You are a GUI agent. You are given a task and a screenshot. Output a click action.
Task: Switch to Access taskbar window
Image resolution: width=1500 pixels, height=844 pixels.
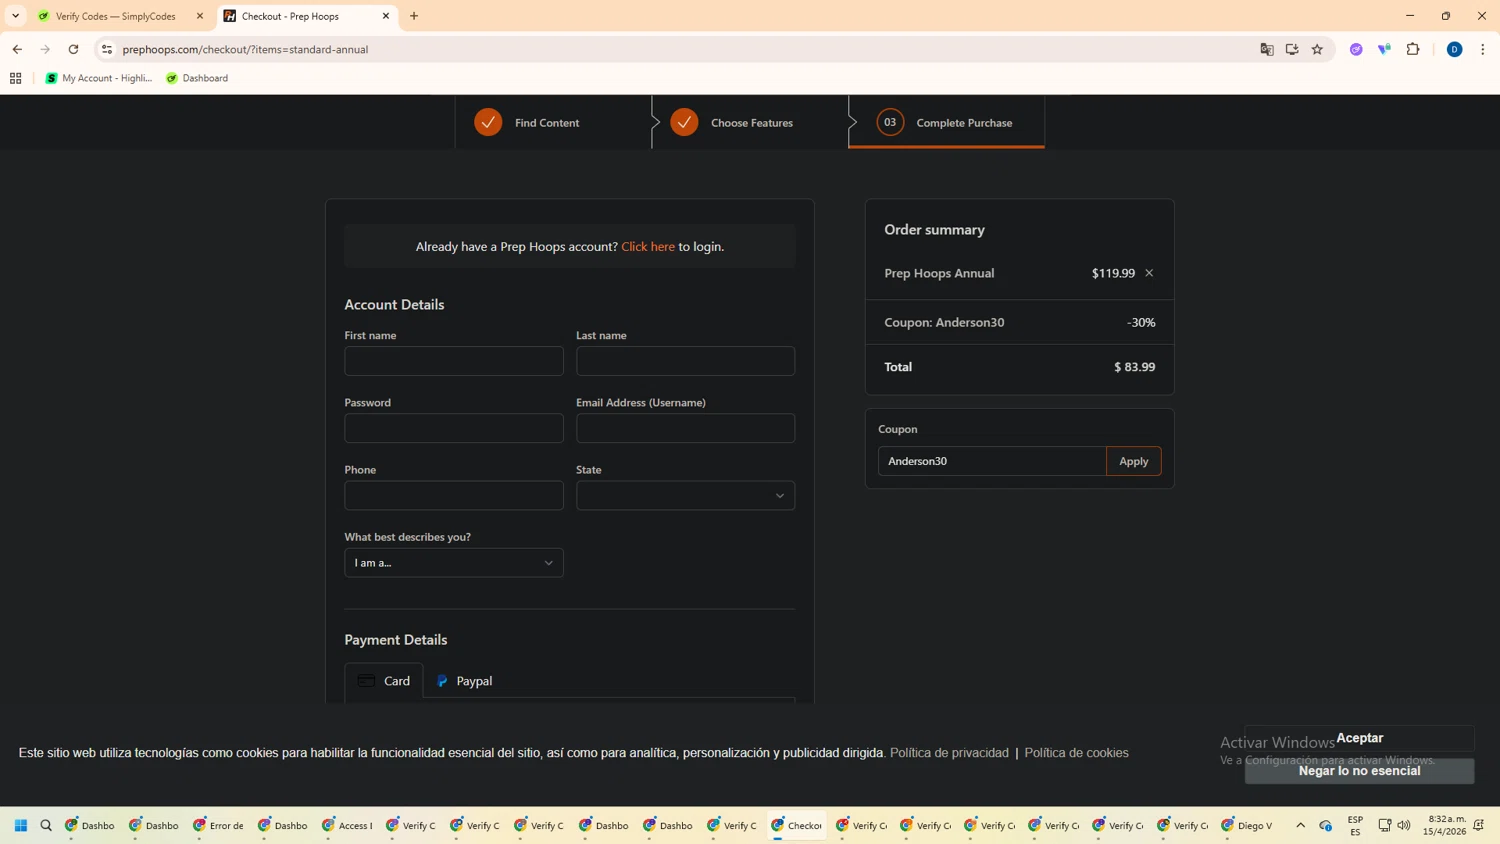347,825
